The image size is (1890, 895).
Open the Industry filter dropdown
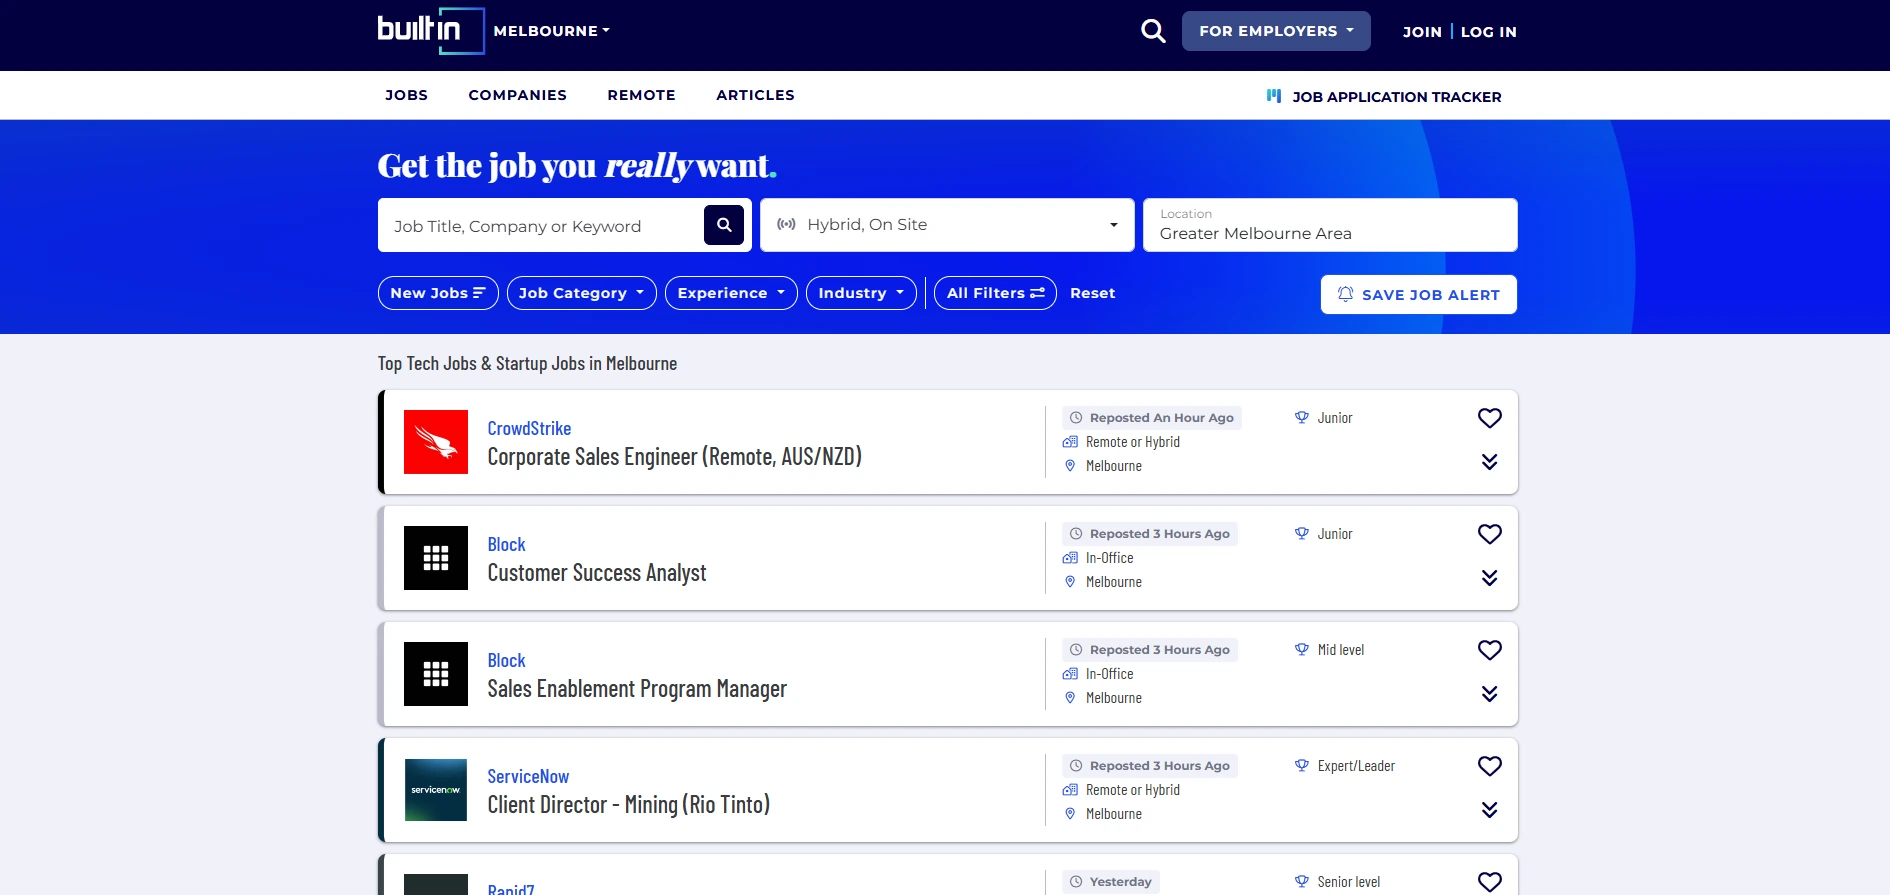861,293
